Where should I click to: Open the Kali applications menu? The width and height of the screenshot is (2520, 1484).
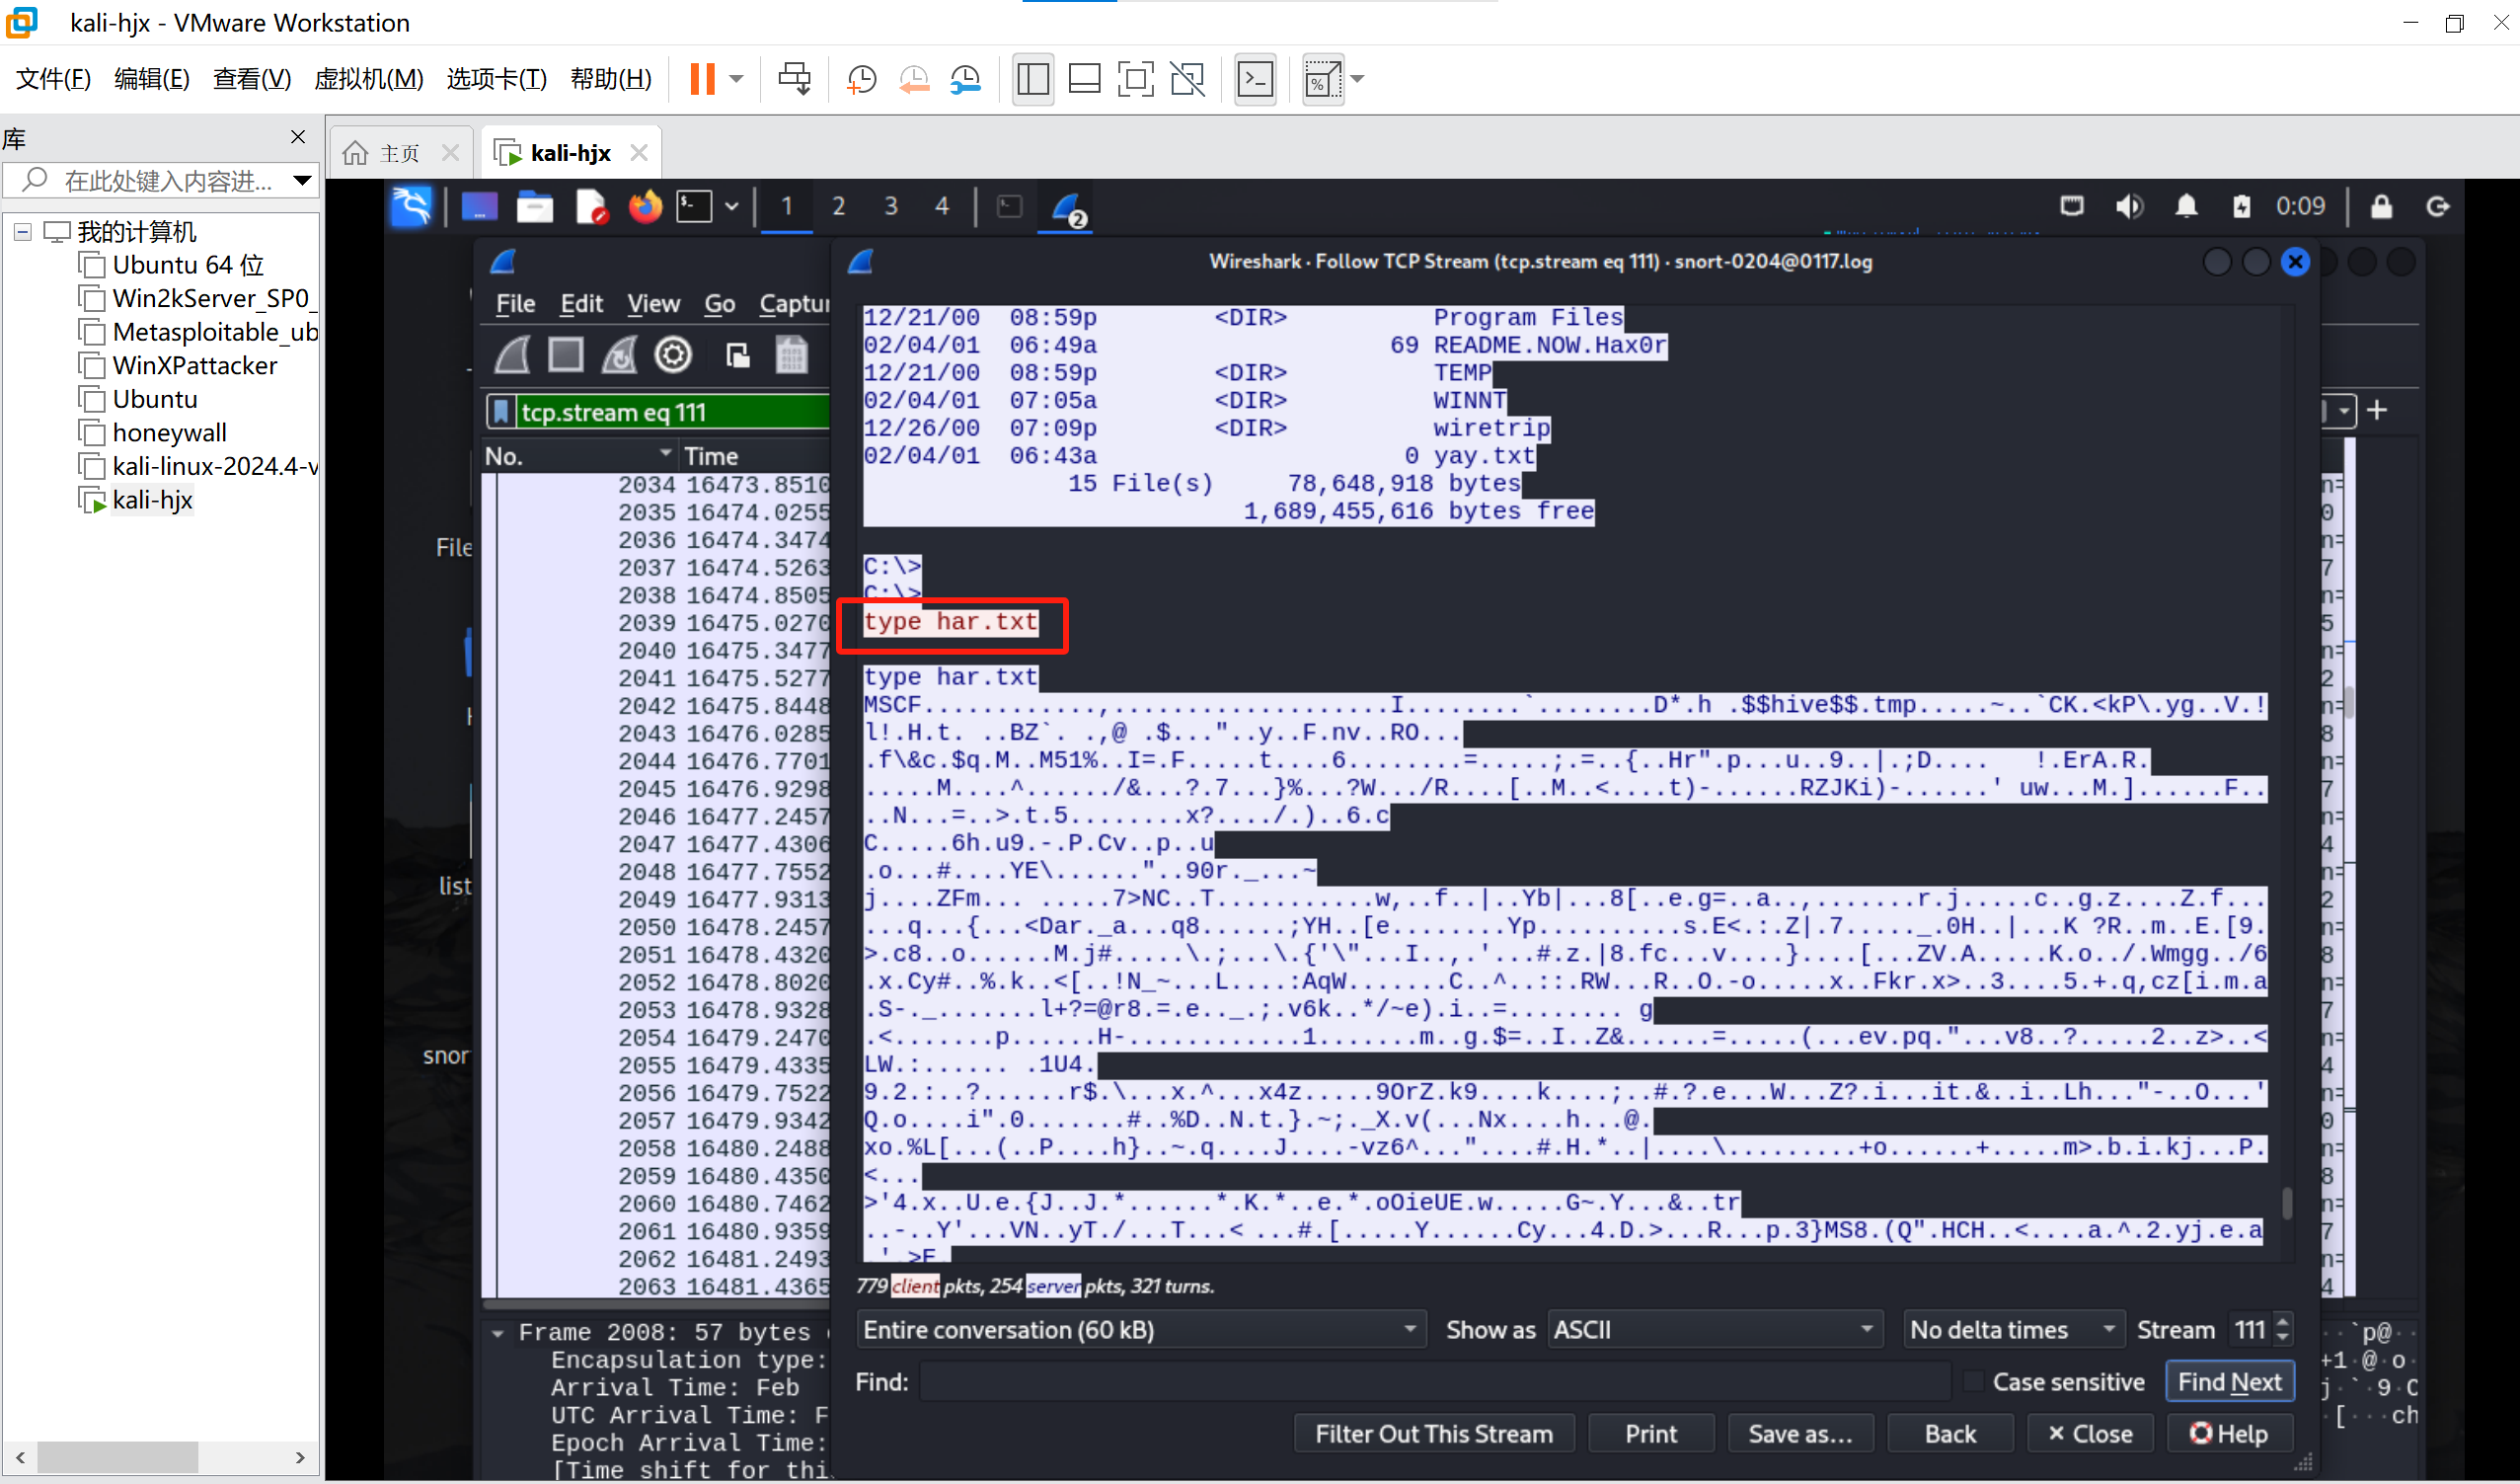[x=411, y=207]
